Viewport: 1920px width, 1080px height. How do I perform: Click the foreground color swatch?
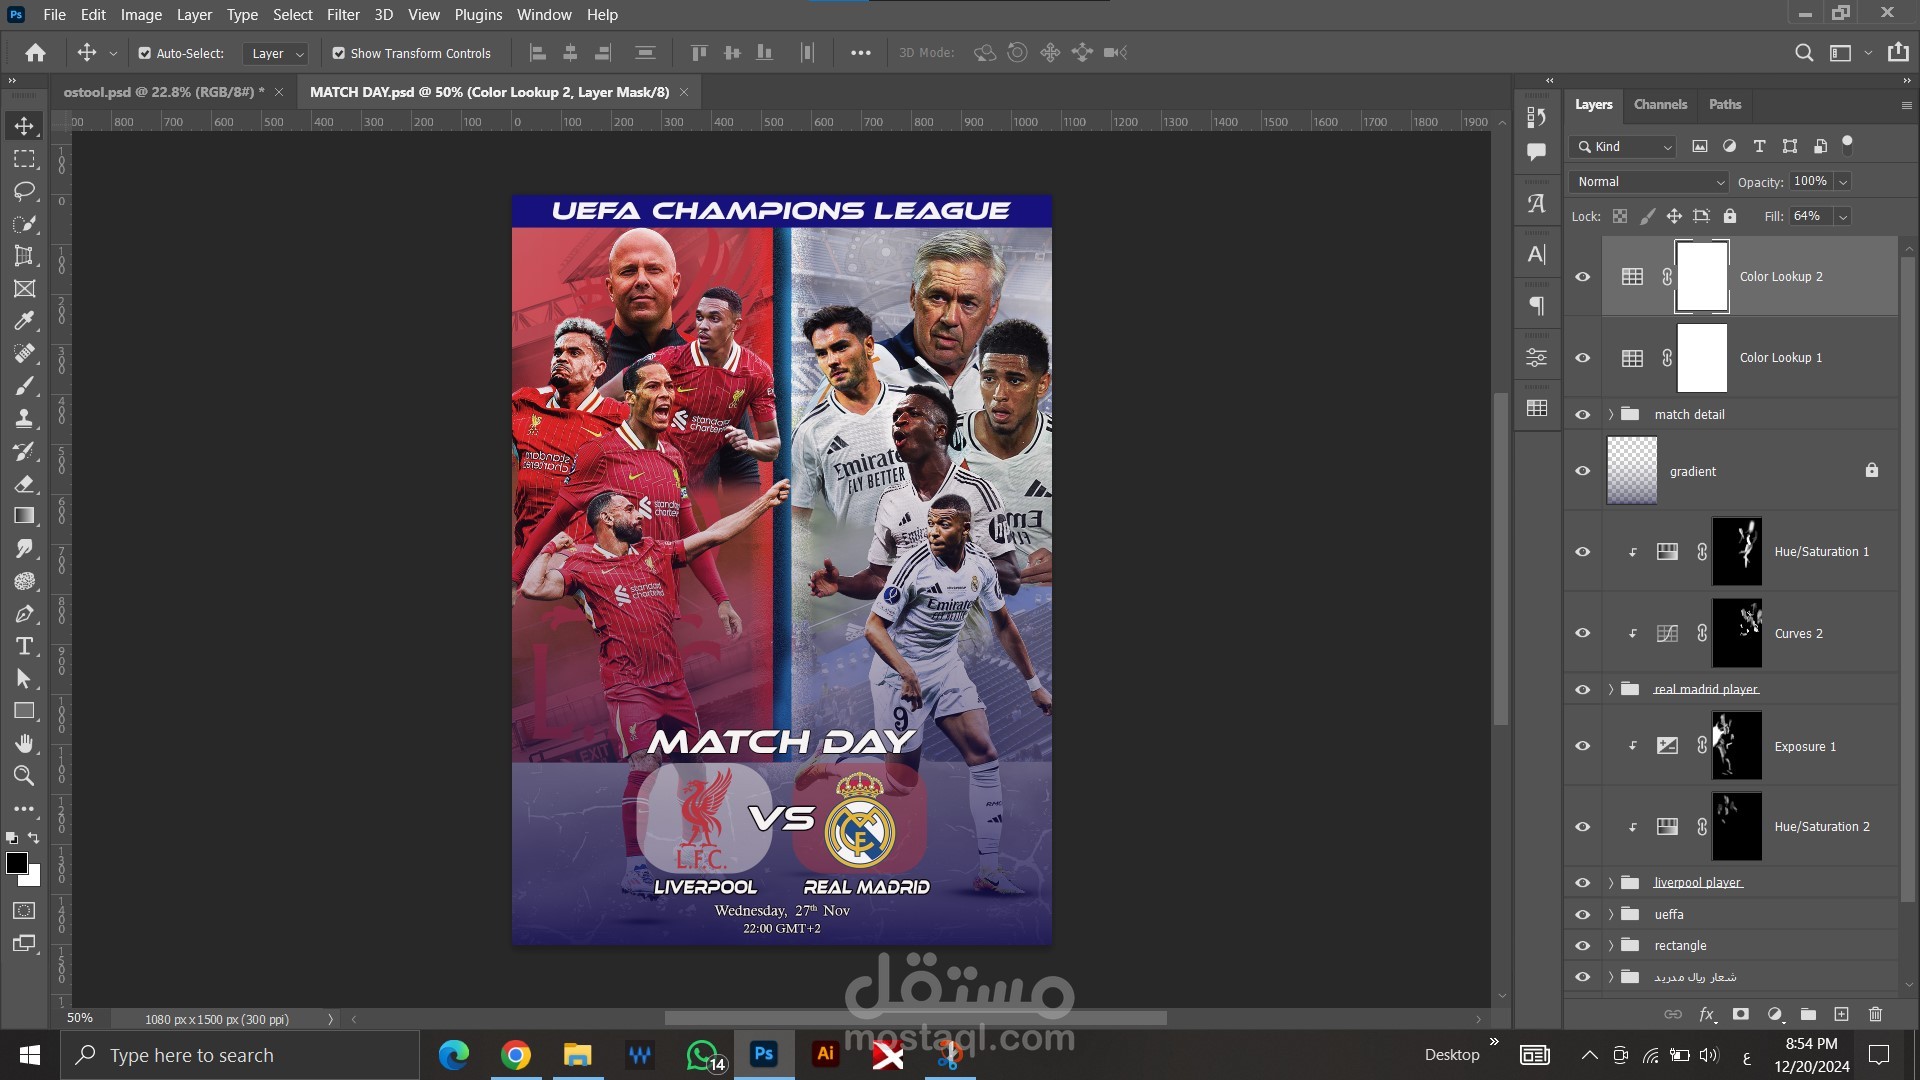click(16, 864)
